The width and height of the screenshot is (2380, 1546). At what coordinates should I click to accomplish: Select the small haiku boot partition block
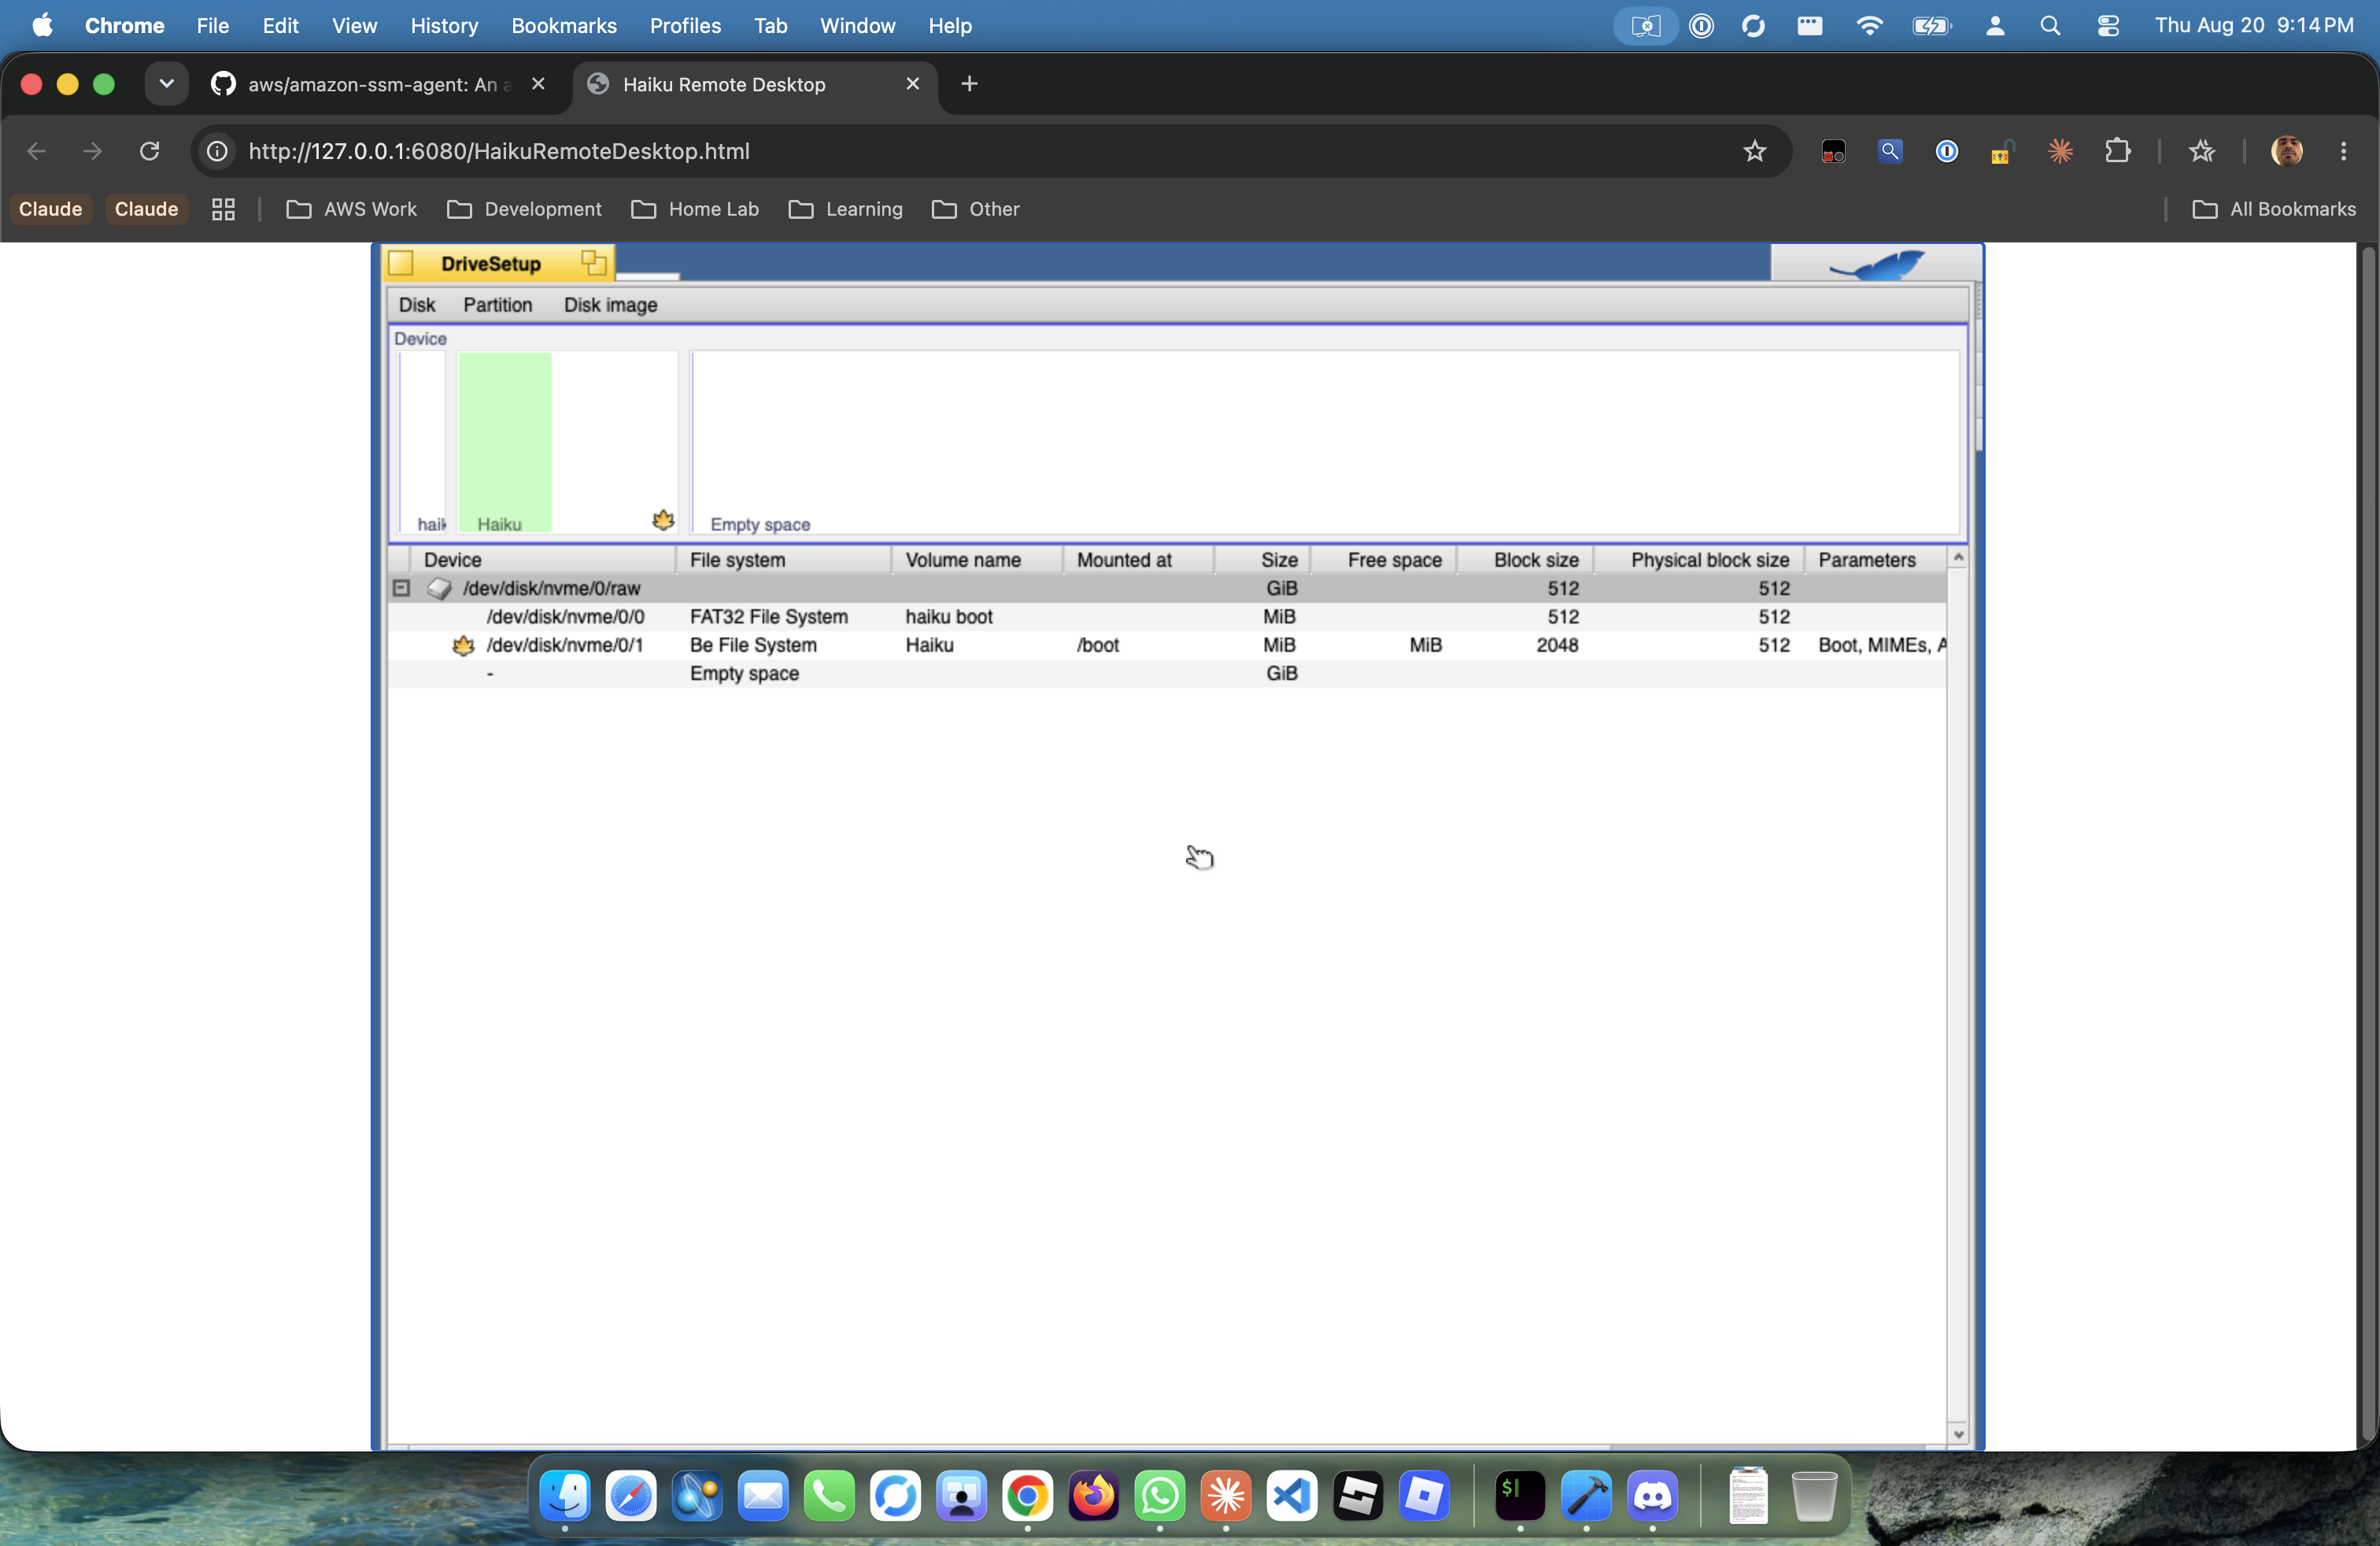coord(423,442)
